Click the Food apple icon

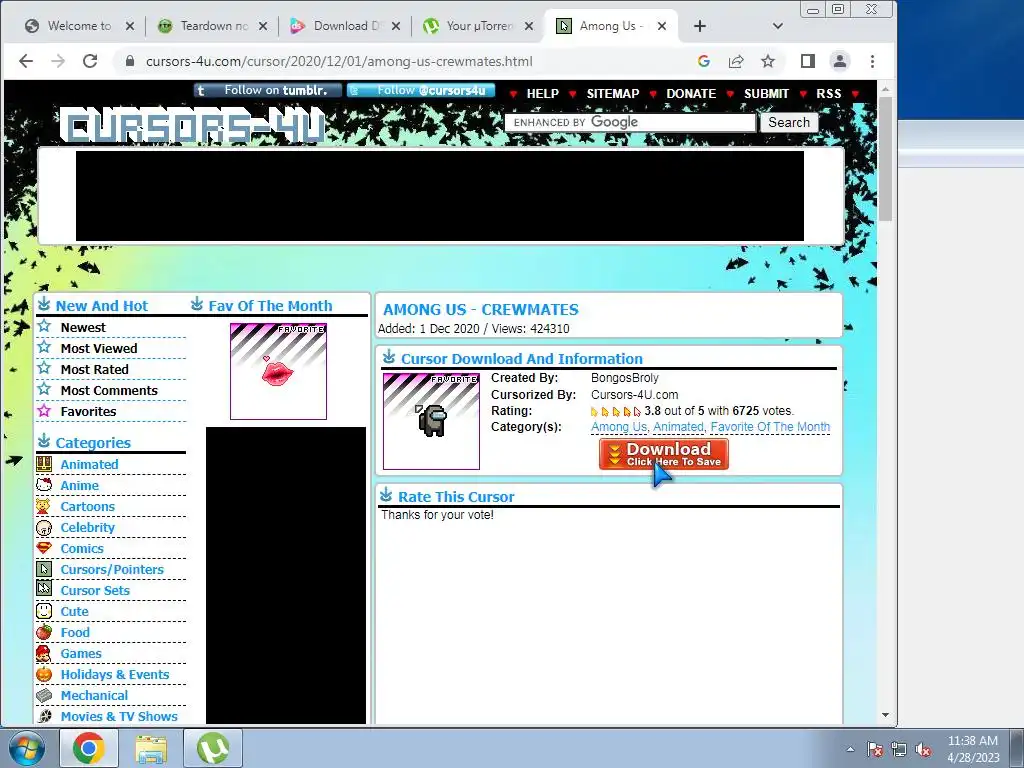tap(44, 632)
